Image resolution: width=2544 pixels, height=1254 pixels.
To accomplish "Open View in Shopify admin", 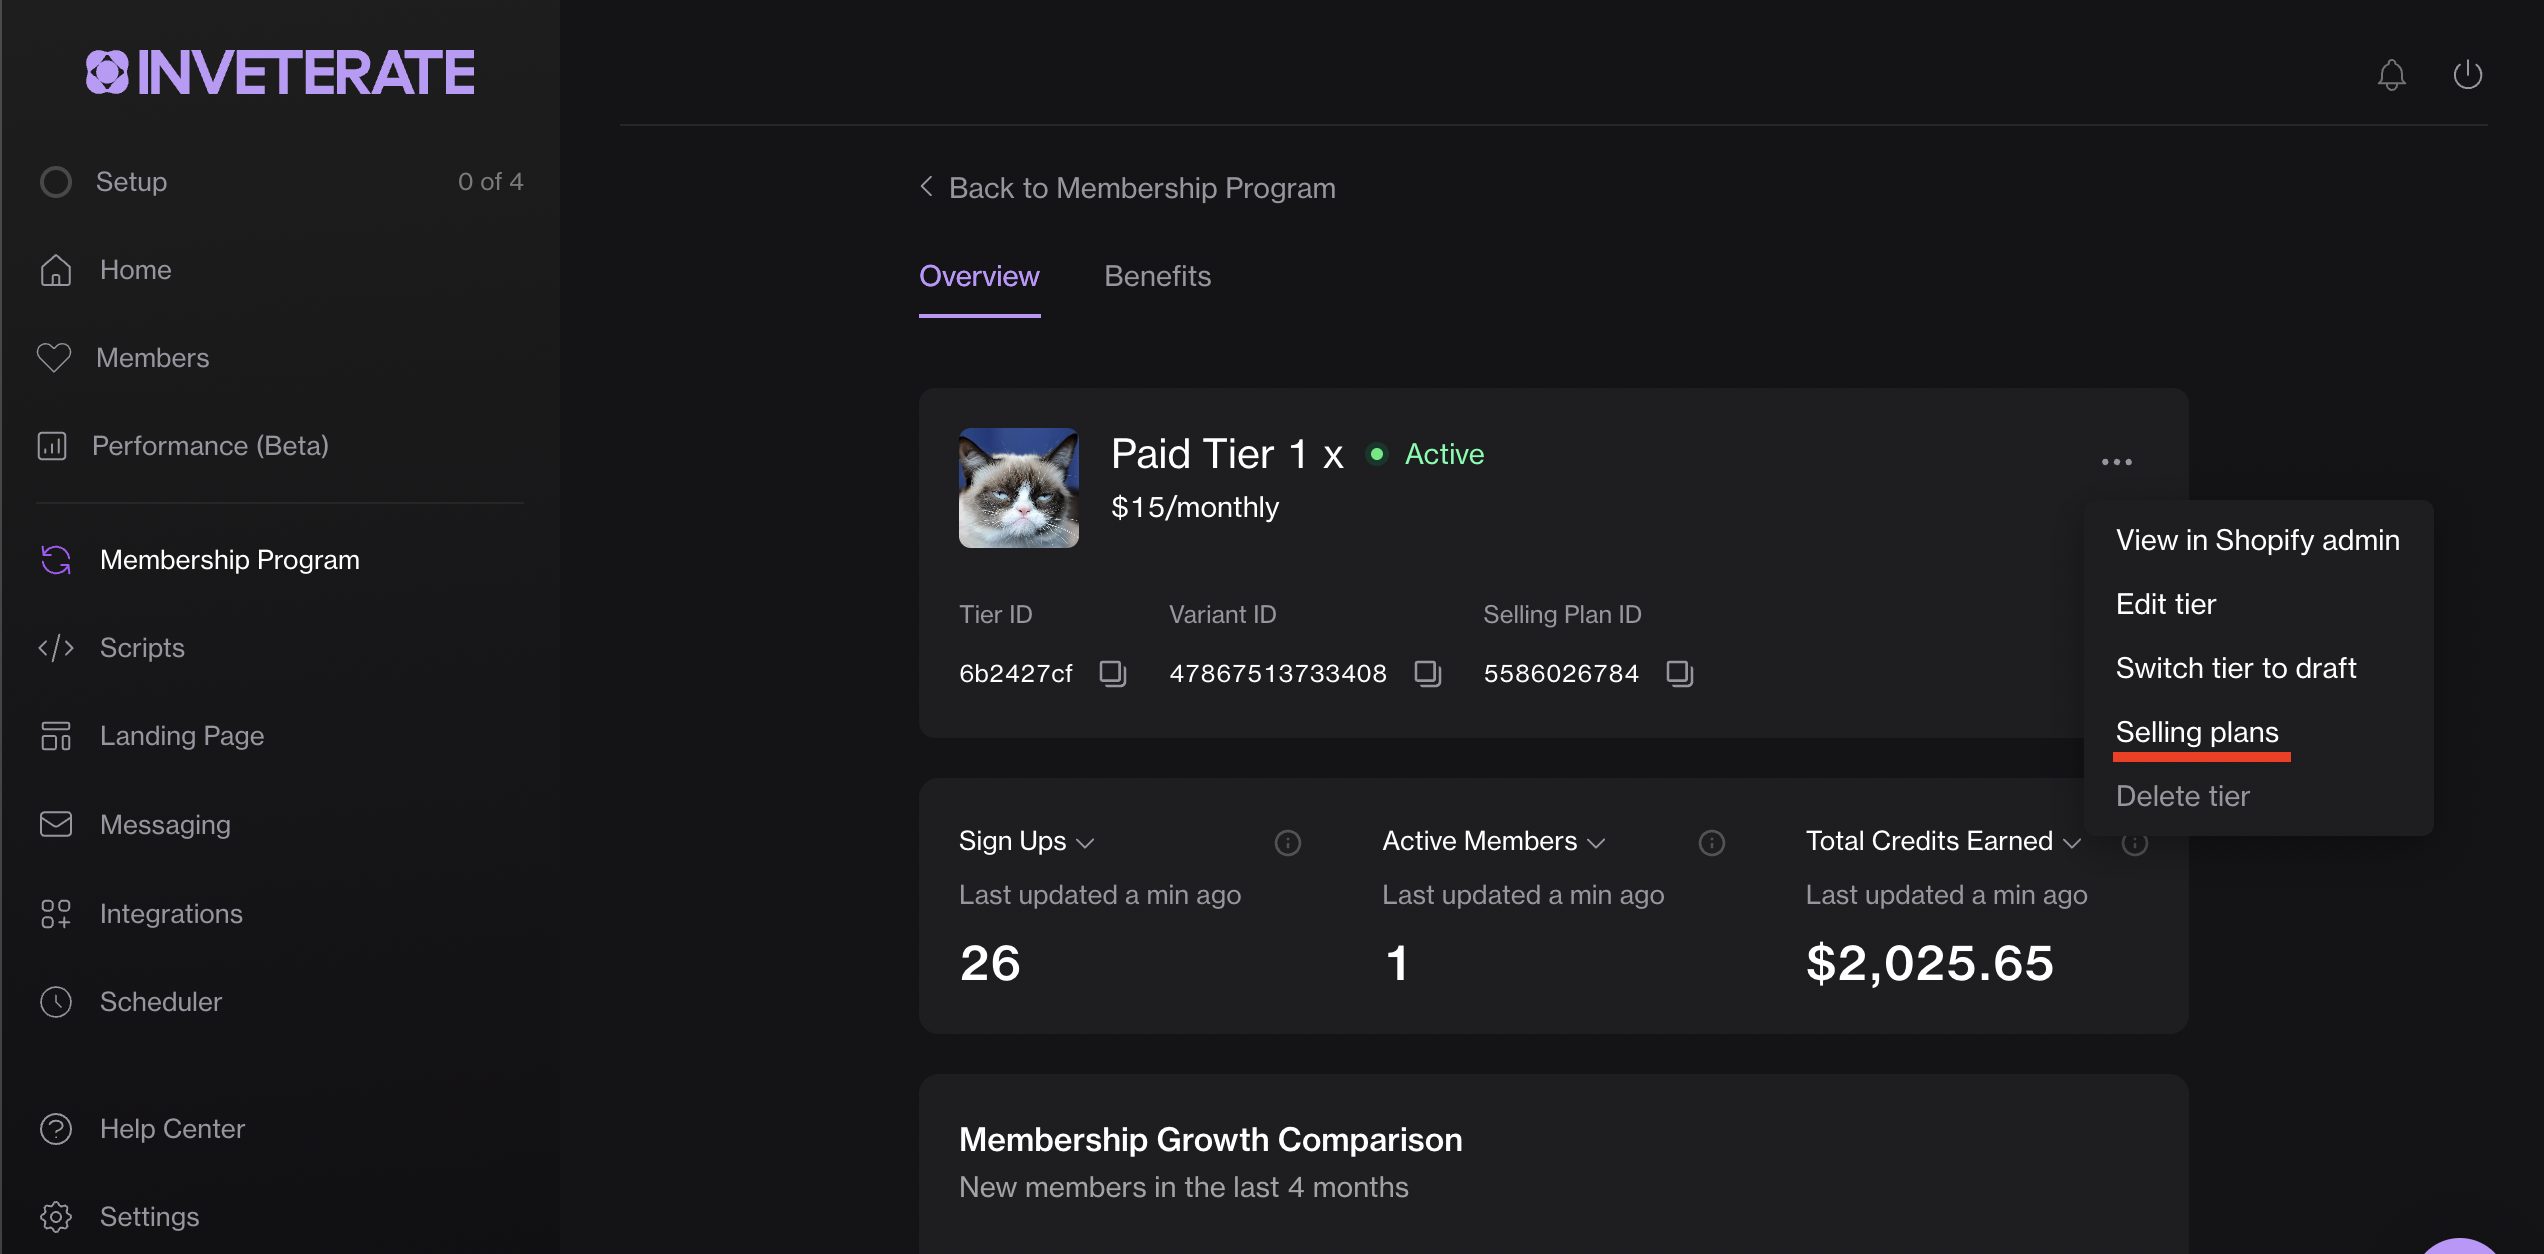I will pos(2257,540).
